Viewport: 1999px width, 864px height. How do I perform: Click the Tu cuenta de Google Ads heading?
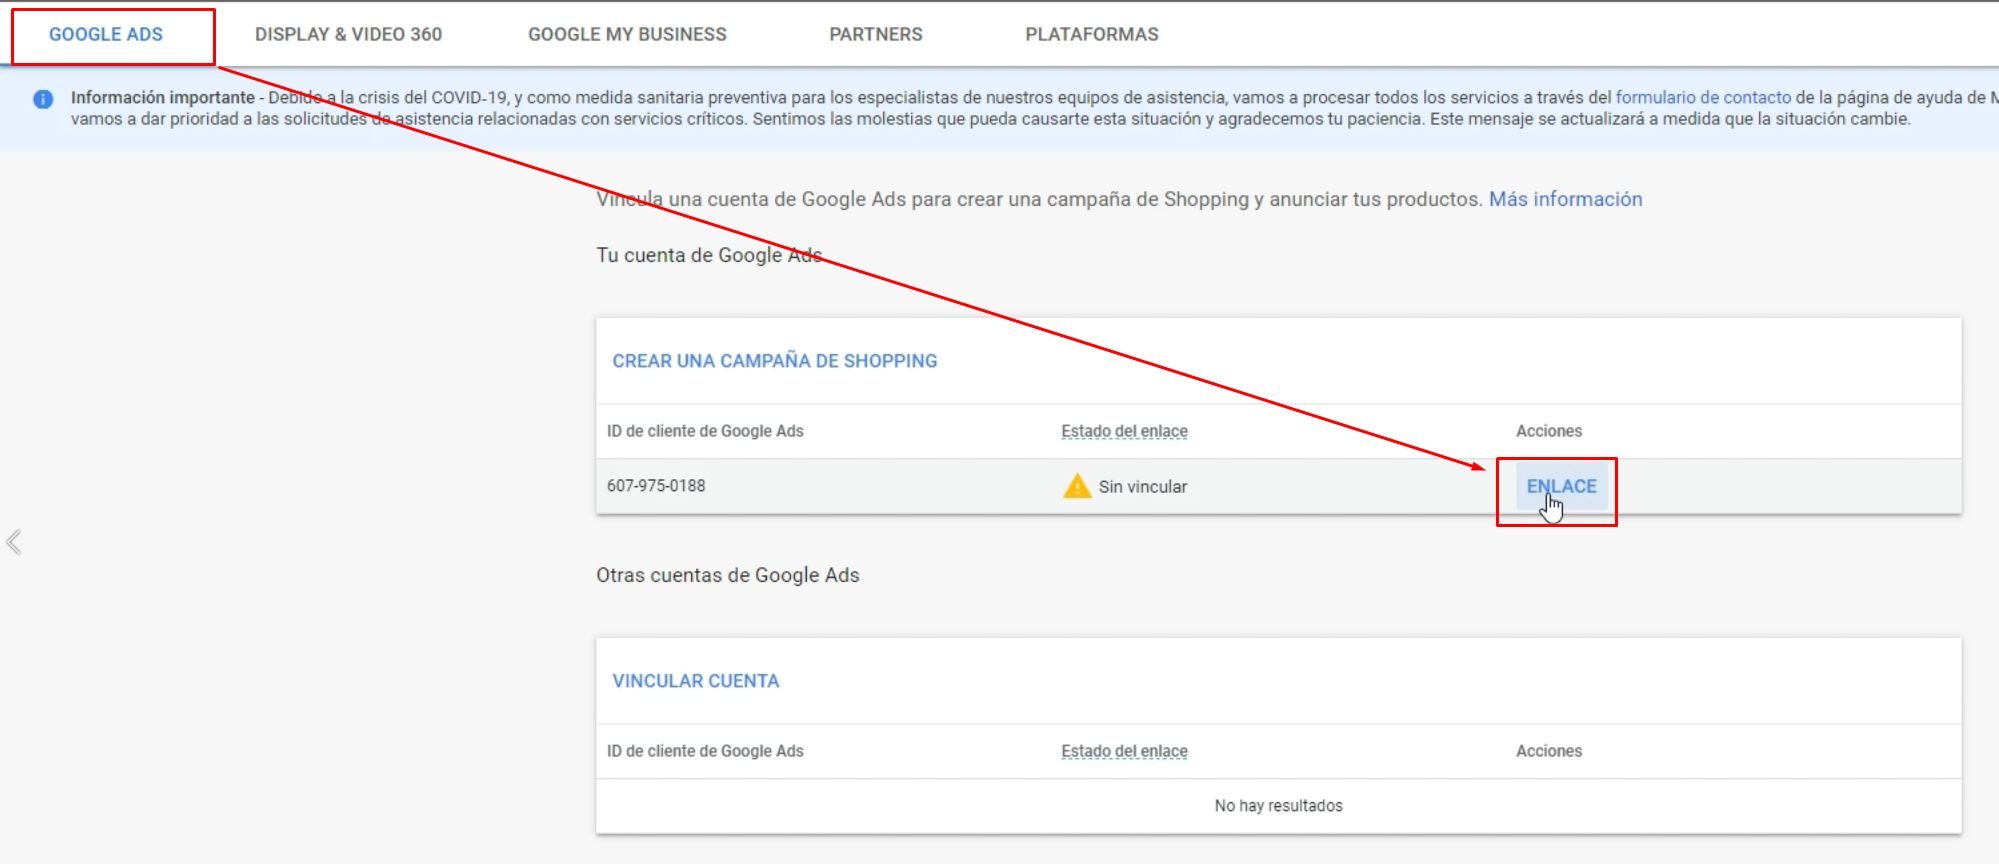tap(709, 255)
